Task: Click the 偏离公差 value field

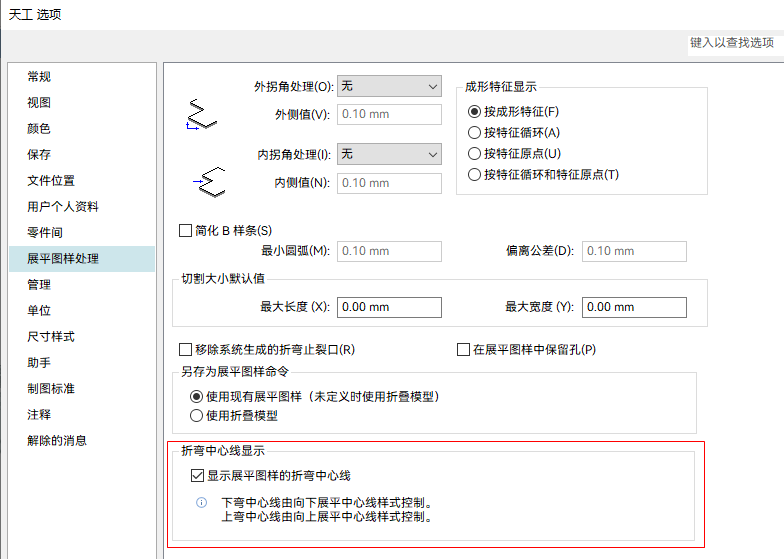Action: [634, 251]
